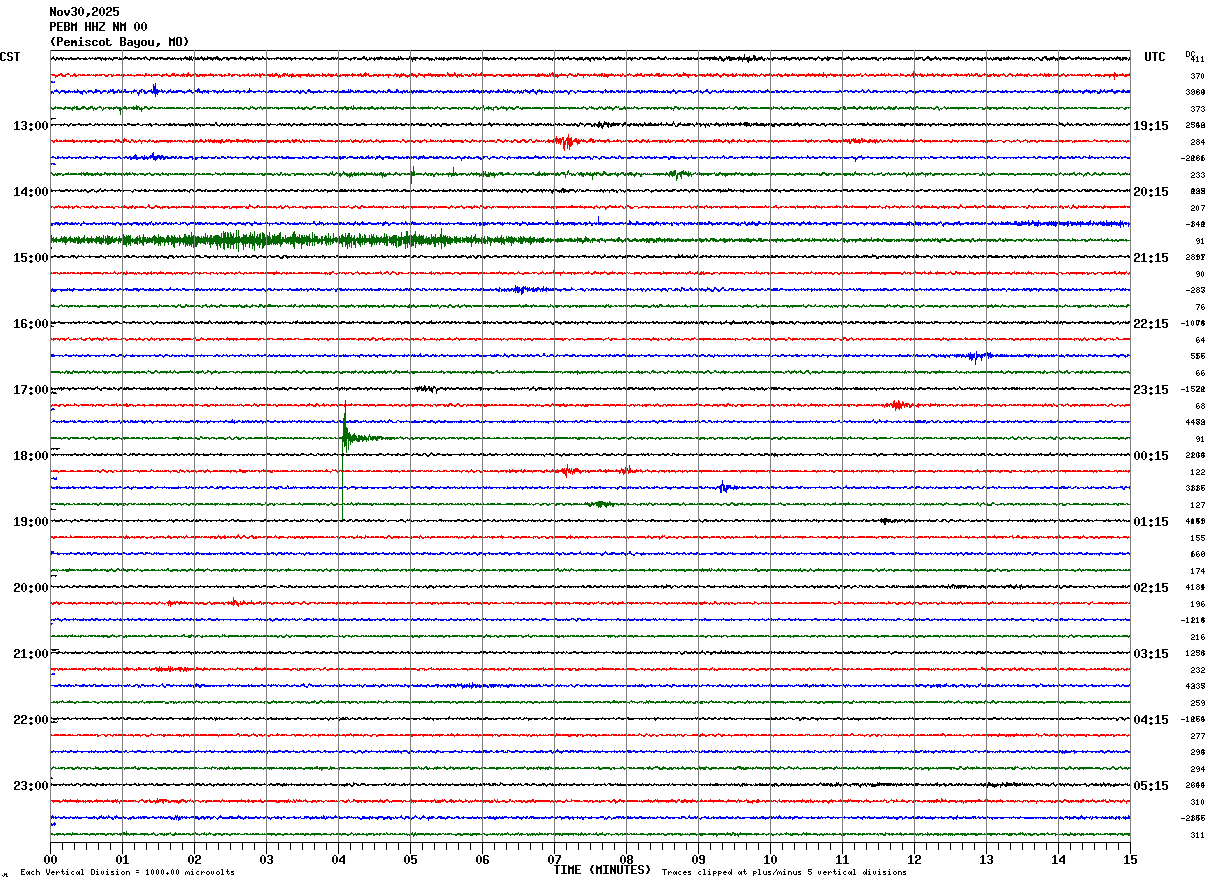
Task: Click the red burst near minute 12 after 17:00
Action: tap(897, 405)
